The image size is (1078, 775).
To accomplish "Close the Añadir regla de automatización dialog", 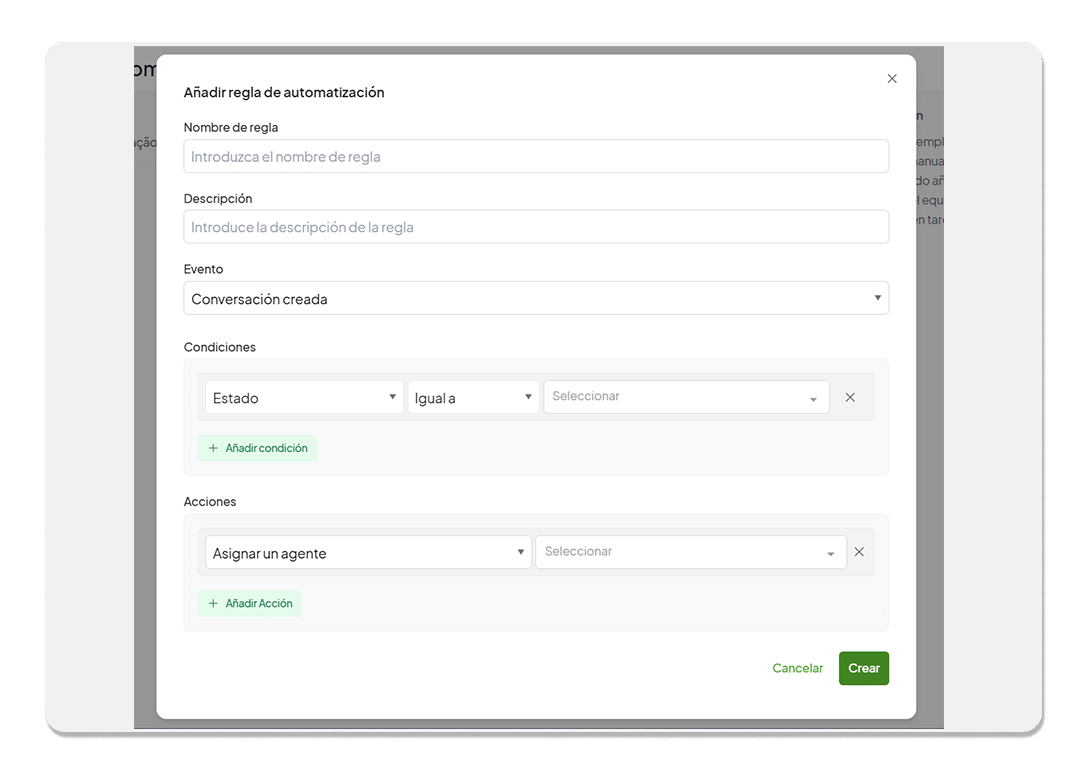I will pos(892,78).
